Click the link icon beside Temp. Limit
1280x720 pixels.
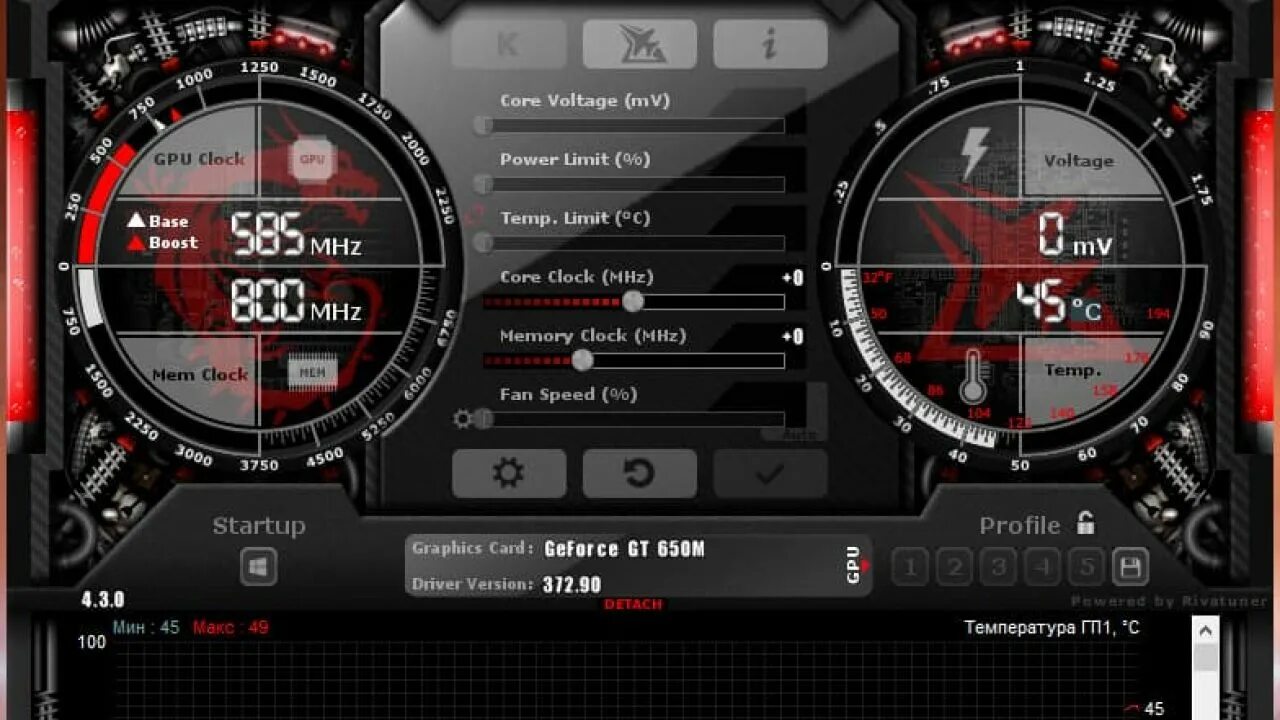pyautogui.click(x=476, y=214)
